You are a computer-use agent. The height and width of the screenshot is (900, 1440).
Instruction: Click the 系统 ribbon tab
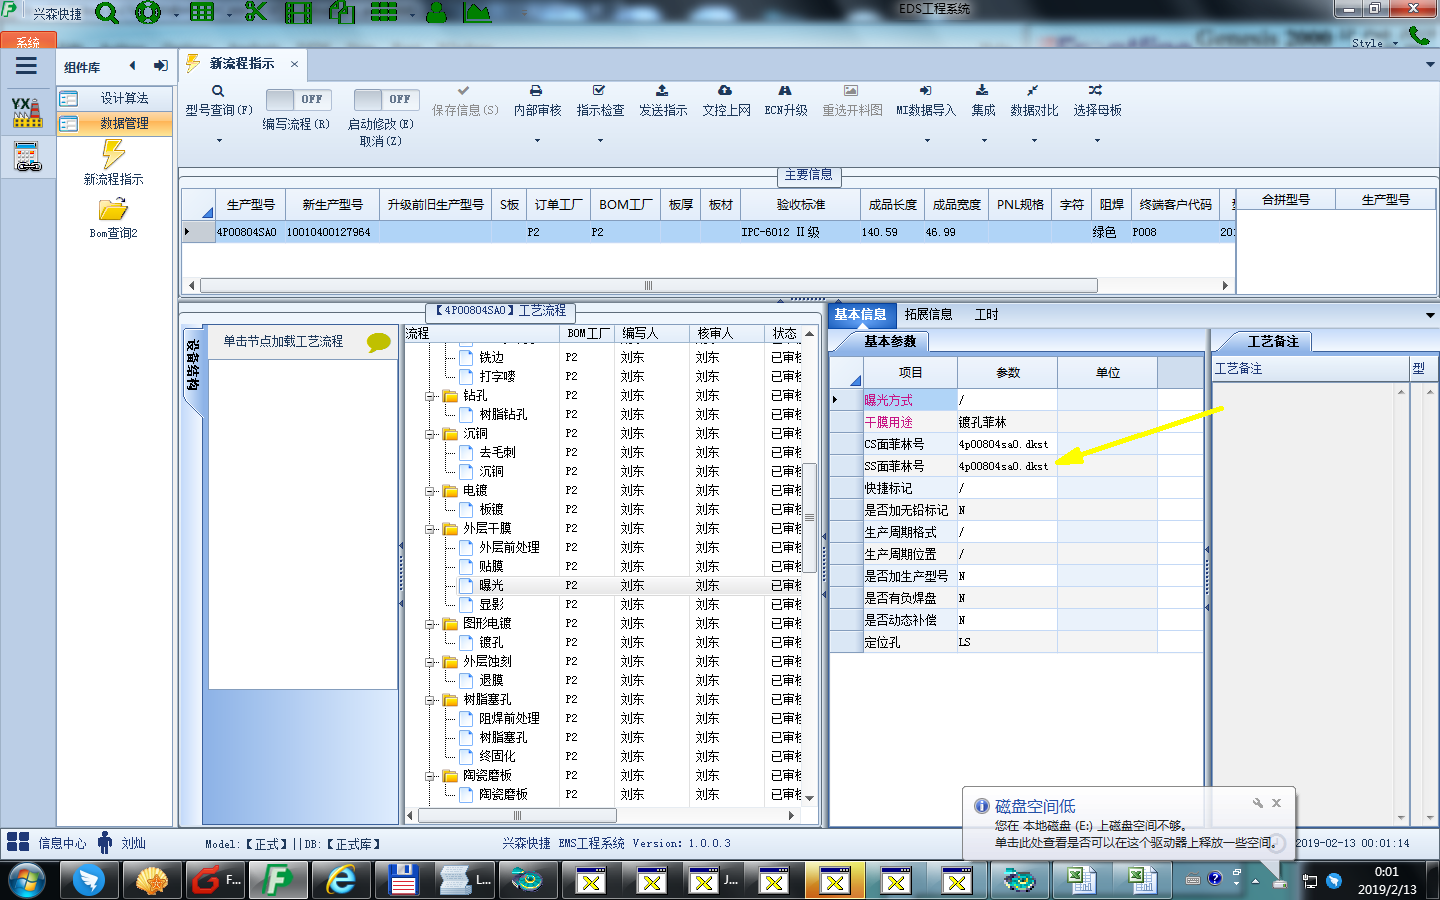click(28, 41)
